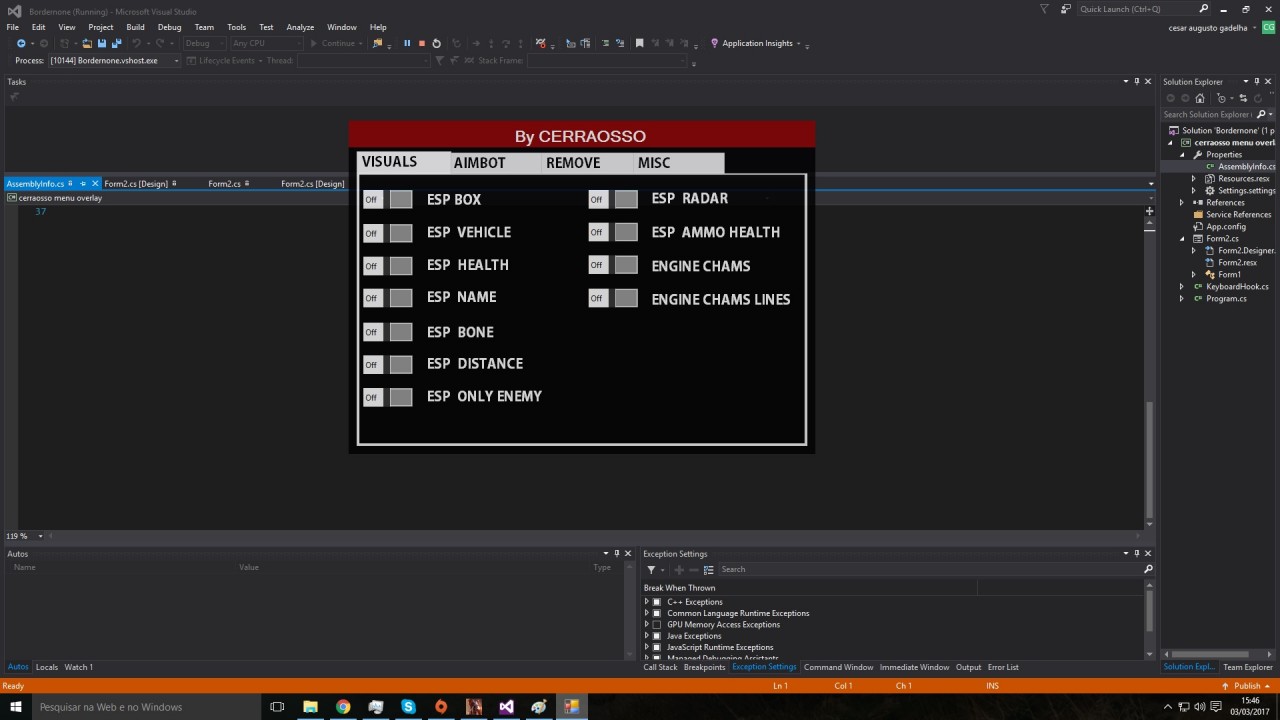Switch to the Team Explorer tab
This screenshot has width=1280, height=720.
(x=1248, y=667)
